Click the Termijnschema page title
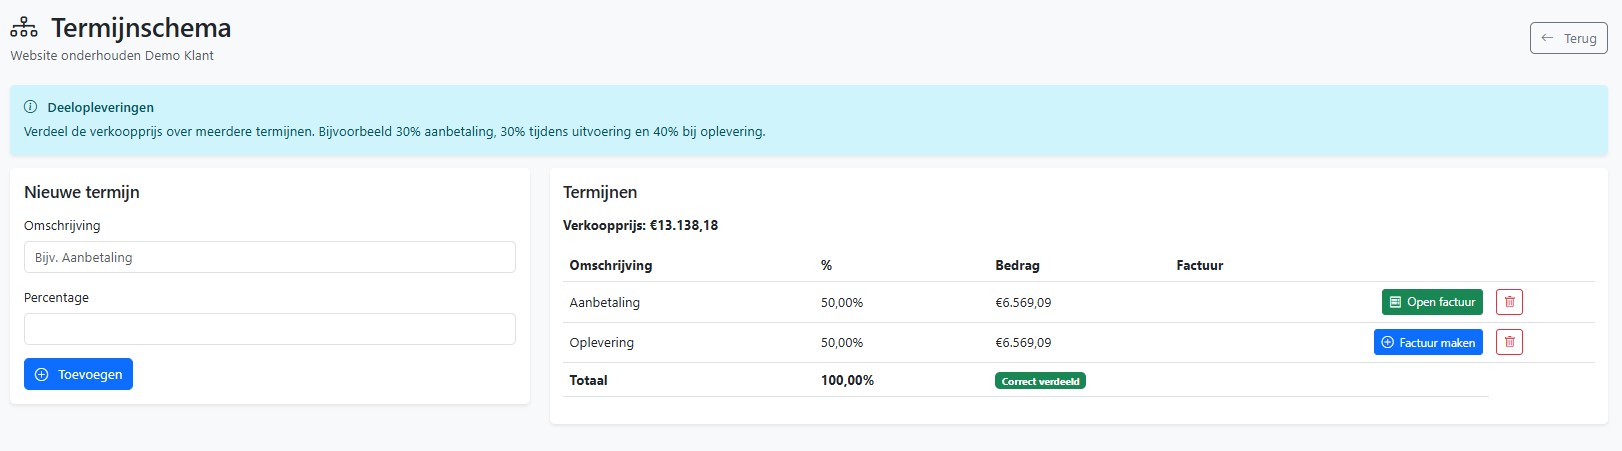 click(141, 28)
